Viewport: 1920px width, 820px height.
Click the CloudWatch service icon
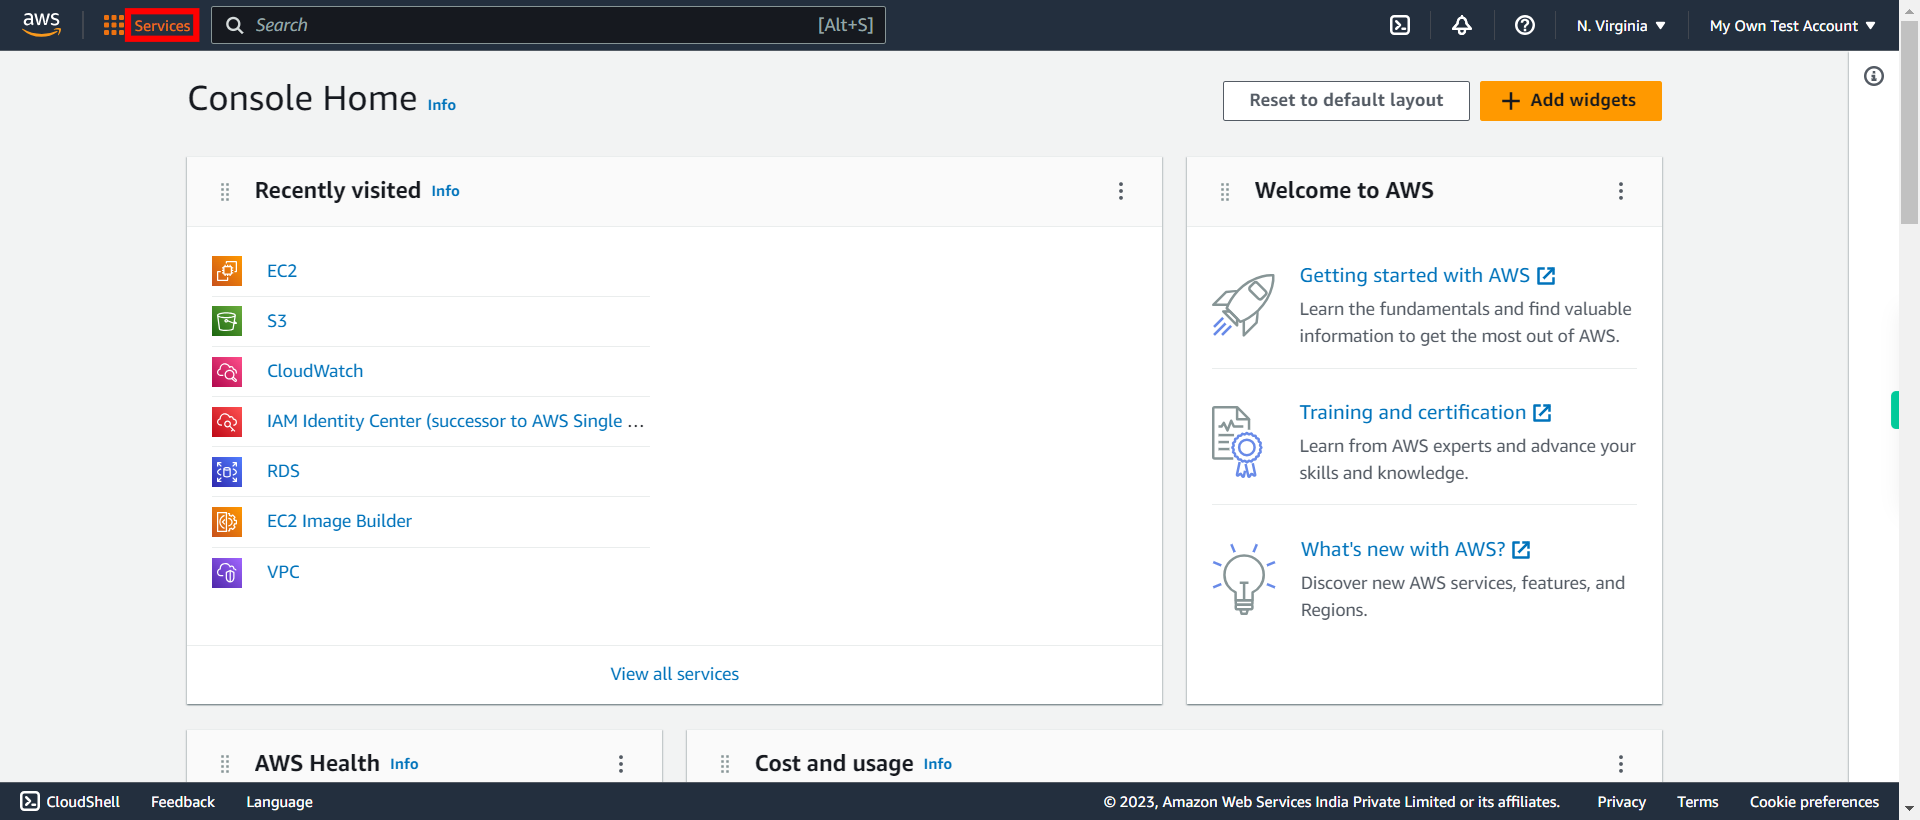(x=227, y=371)
